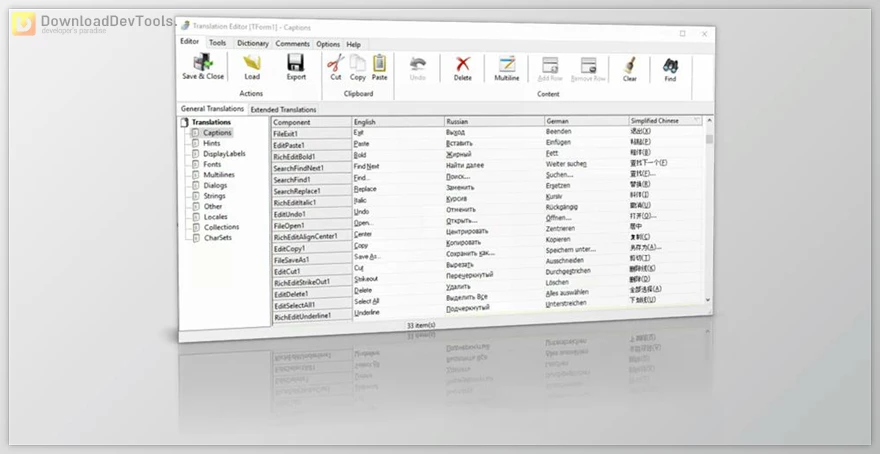Select the SearchReplace1 component row

coord(311,191)
